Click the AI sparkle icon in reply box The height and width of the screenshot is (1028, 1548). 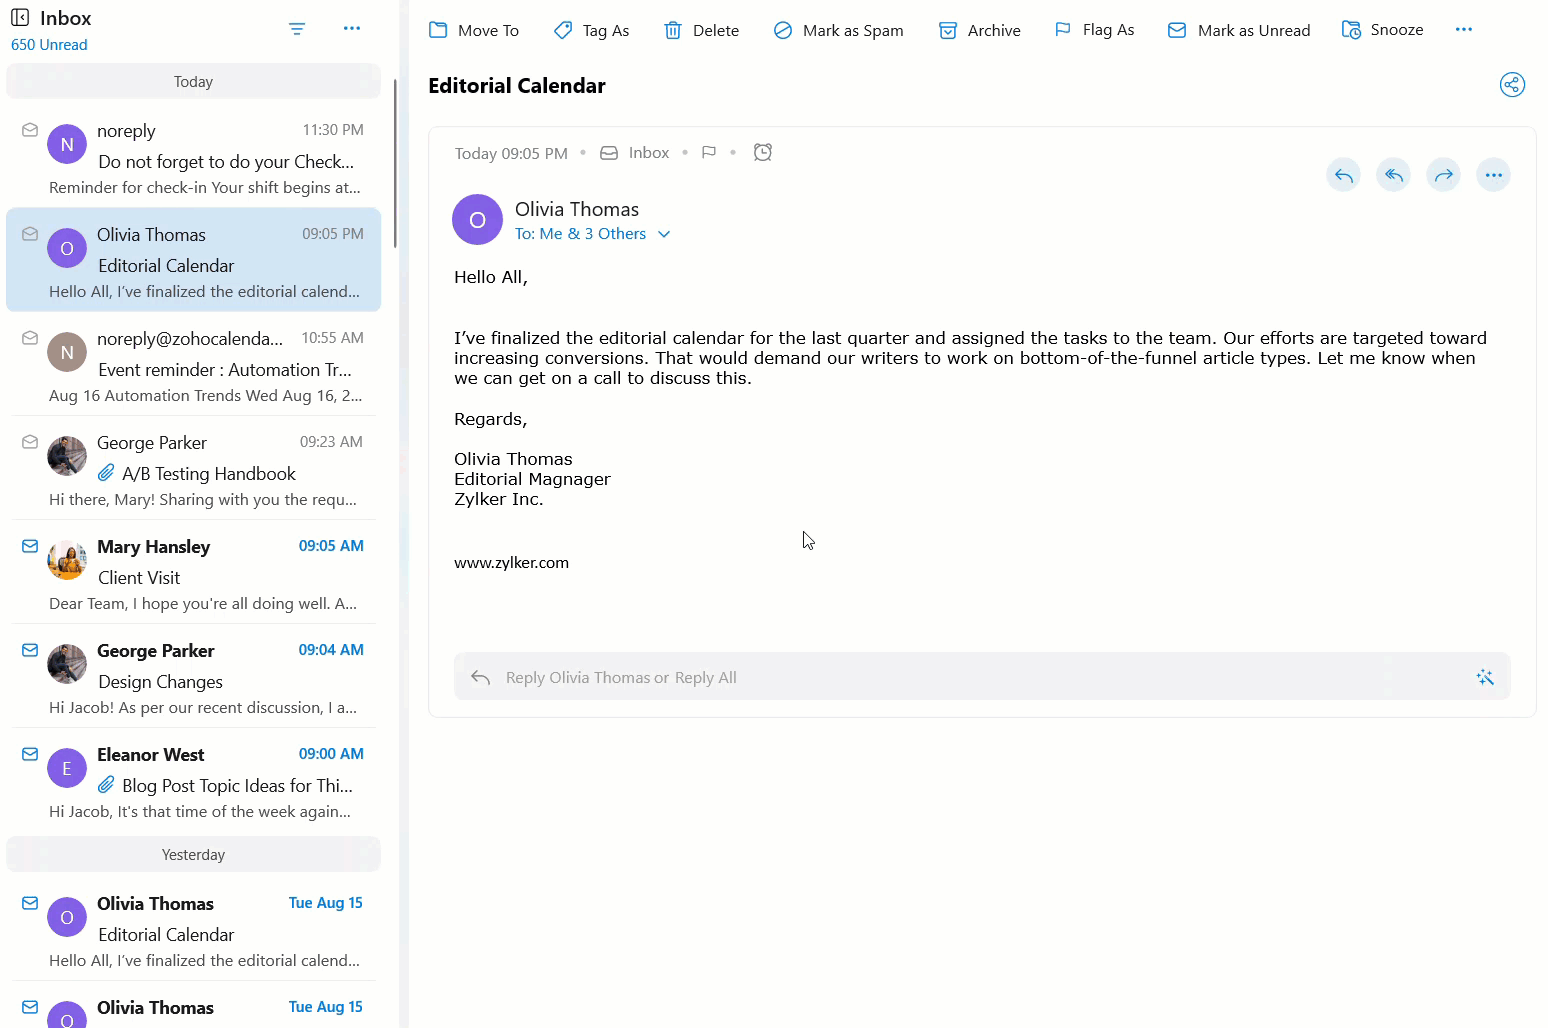point(1485,677)
